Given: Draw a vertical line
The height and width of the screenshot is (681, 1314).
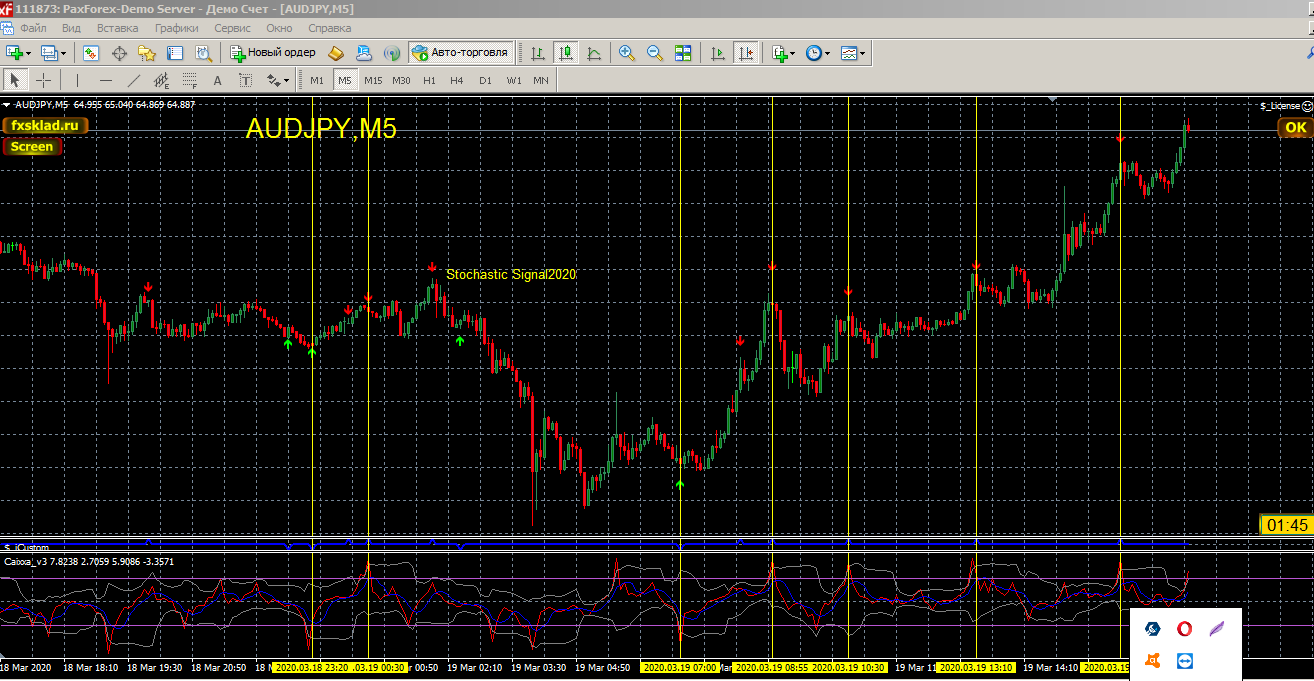Looking at the screenshot, I should click(78, 80).
